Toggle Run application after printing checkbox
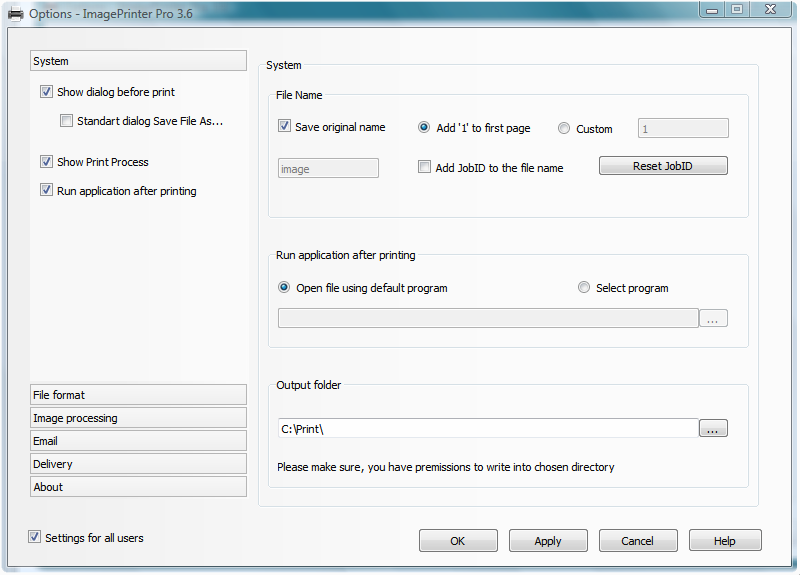Screen dimensions: 800x575 [46, 190]
